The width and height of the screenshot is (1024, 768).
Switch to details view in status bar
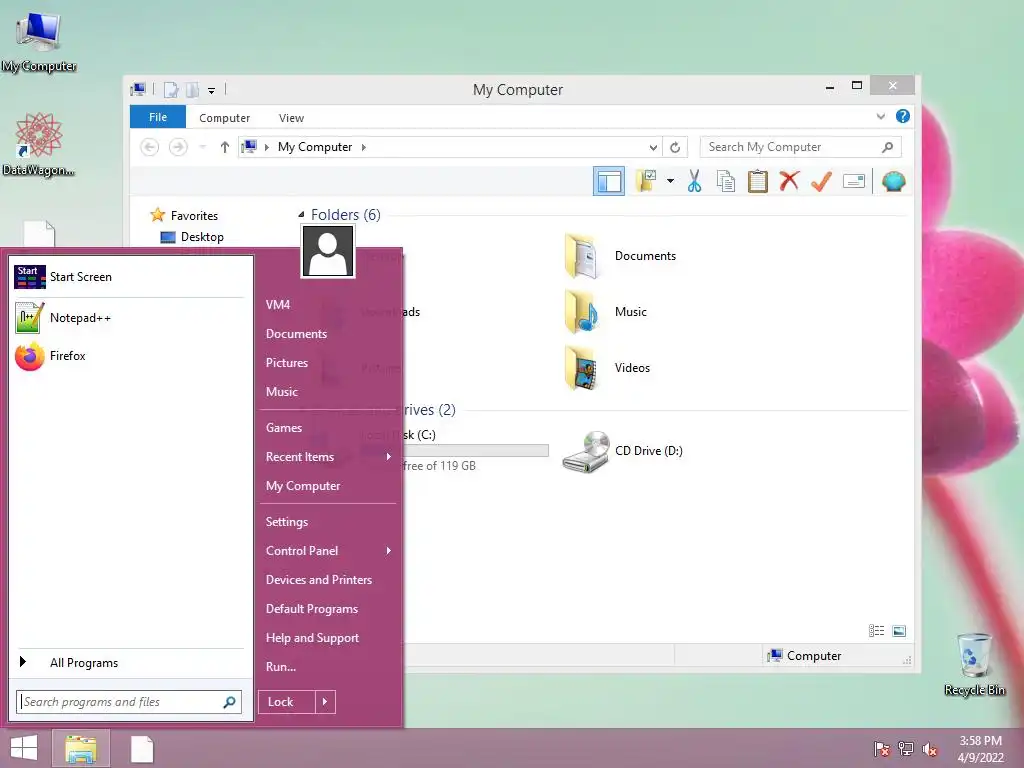pyautogui.click(x=876, y=630)
